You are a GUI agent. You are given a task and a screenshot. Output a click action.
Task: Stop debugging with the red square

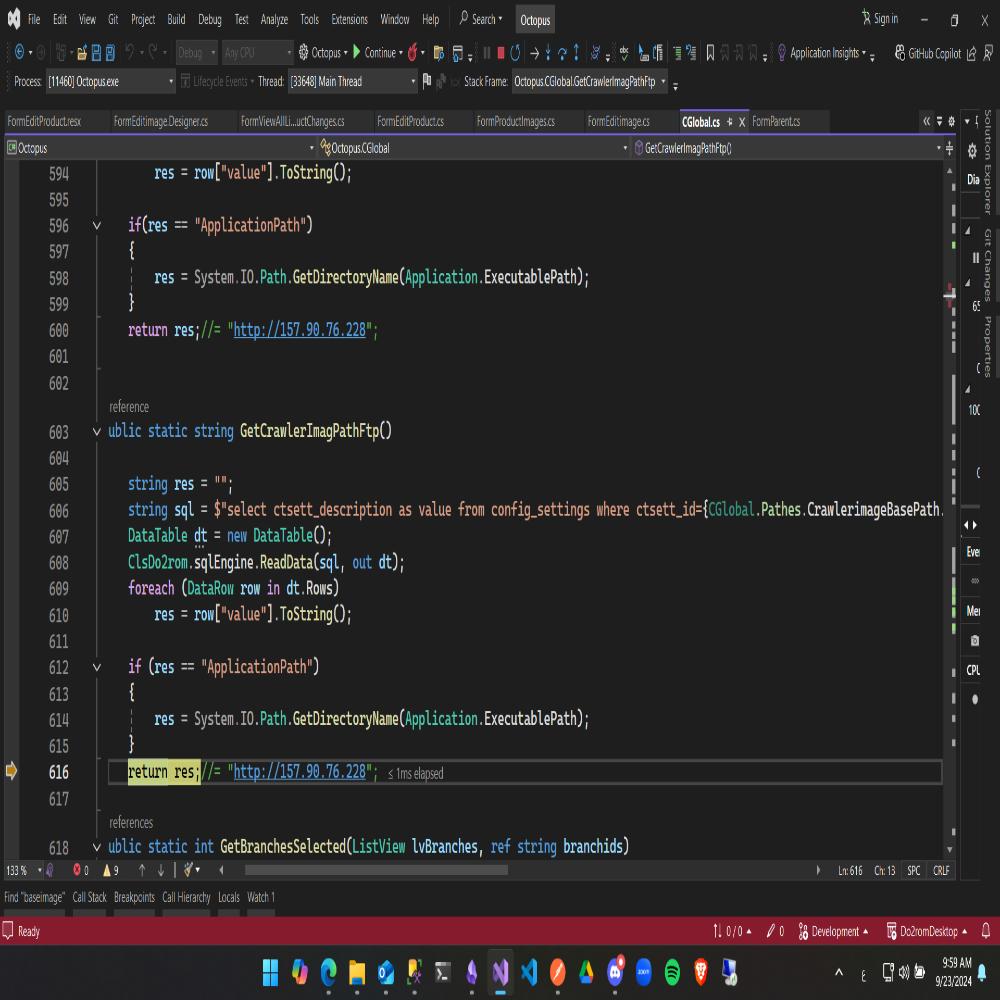[501, 53]
